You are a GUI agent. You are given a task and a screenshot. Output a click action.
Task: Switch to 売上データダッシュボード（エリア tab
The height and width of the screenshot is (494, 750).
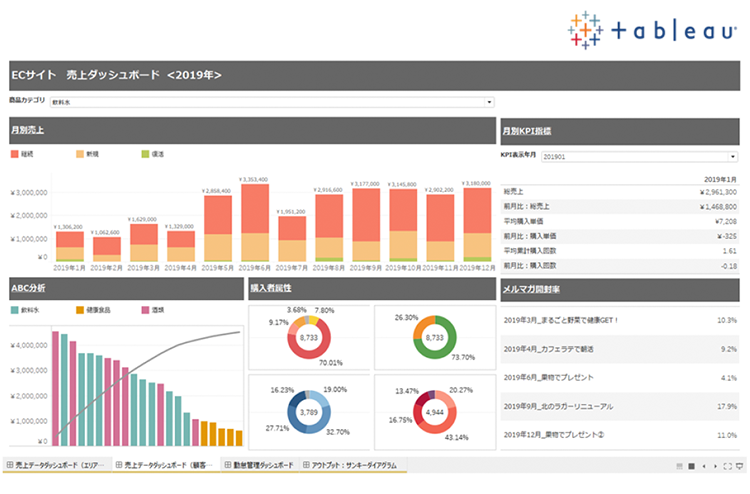(x=60, y=466)
